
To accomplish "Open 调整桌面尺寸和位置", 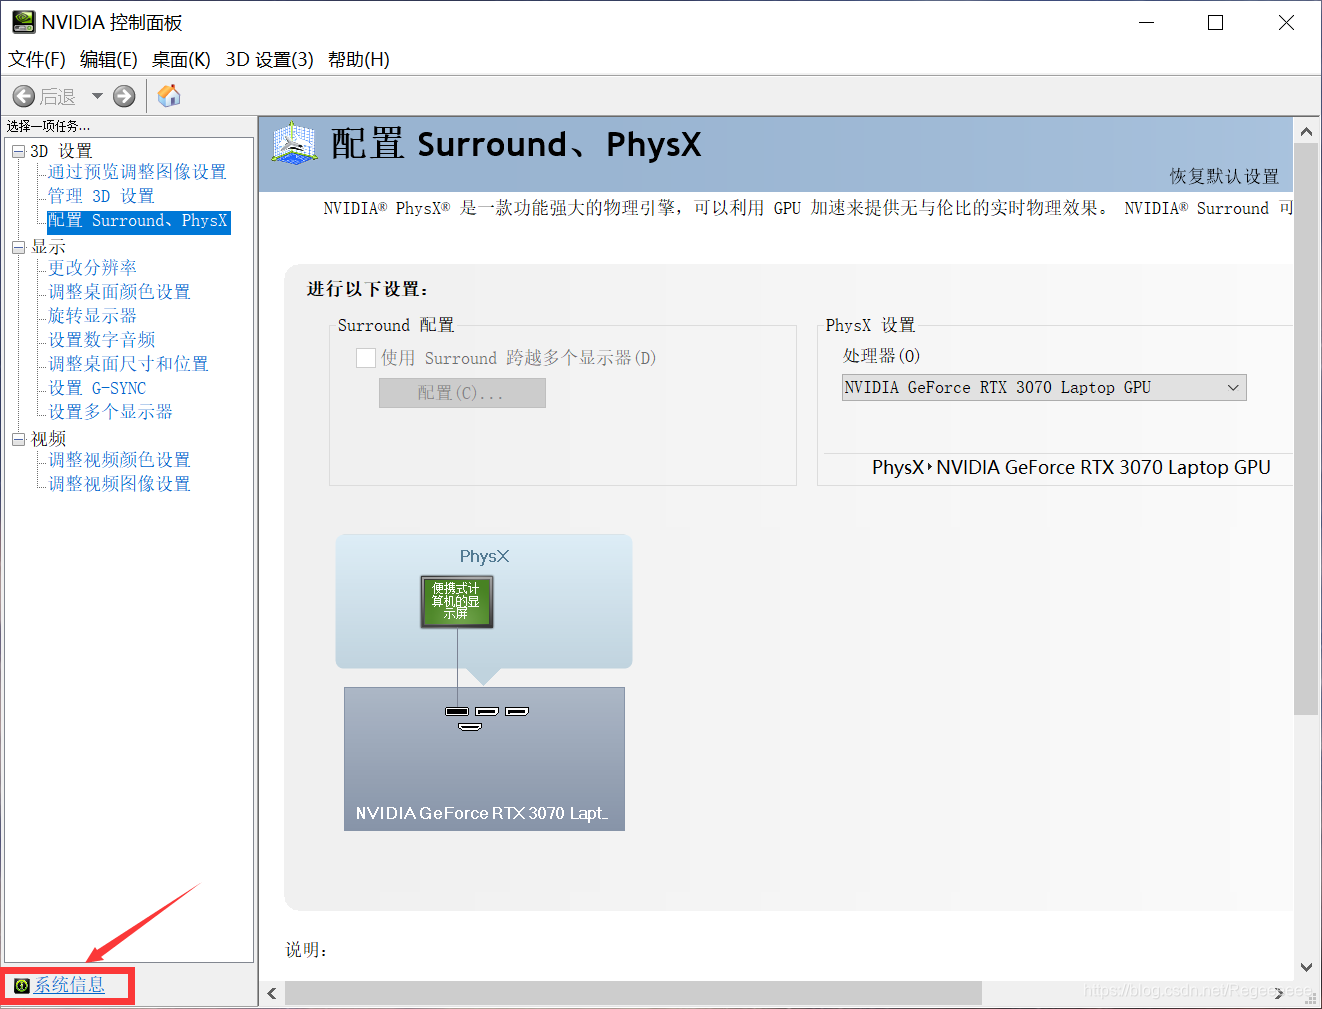I will 129,364.
